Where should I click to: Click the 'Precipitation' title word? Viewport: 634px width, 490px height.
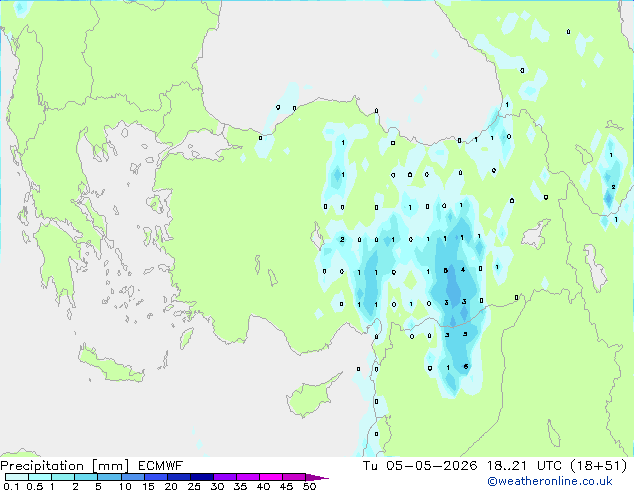(x=42, y=466)
